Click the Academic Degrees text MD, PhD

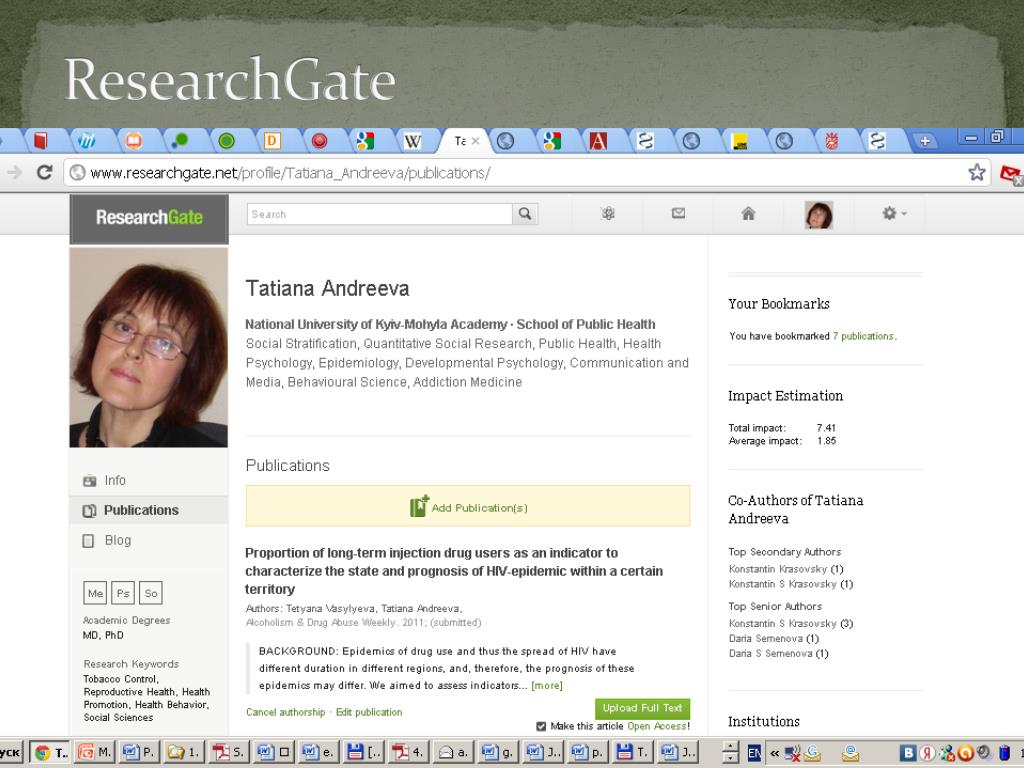(103, 635)
